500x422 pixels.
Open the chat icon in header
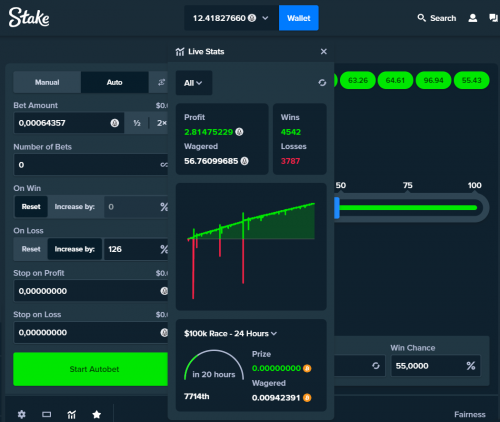tap(493, 18)
